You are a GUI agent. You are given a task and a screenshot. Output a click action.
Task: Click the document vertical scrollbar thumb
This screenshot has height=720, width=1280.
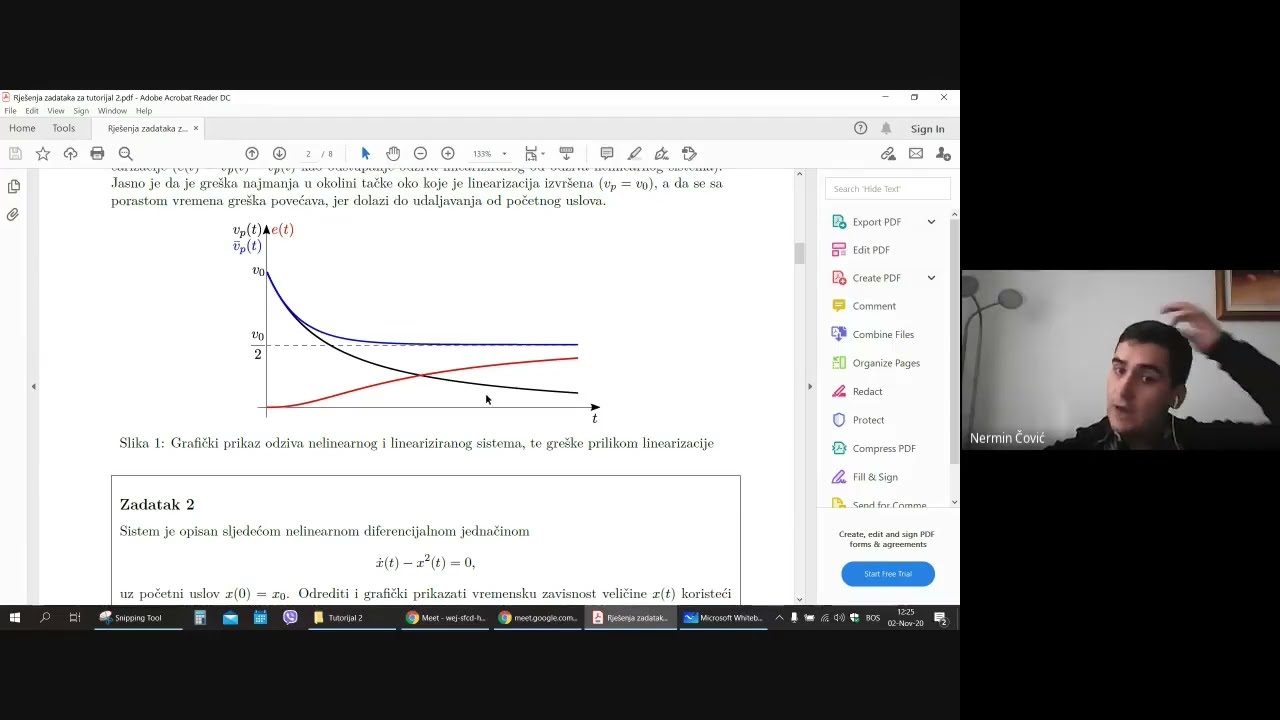[x=799, y=252]
